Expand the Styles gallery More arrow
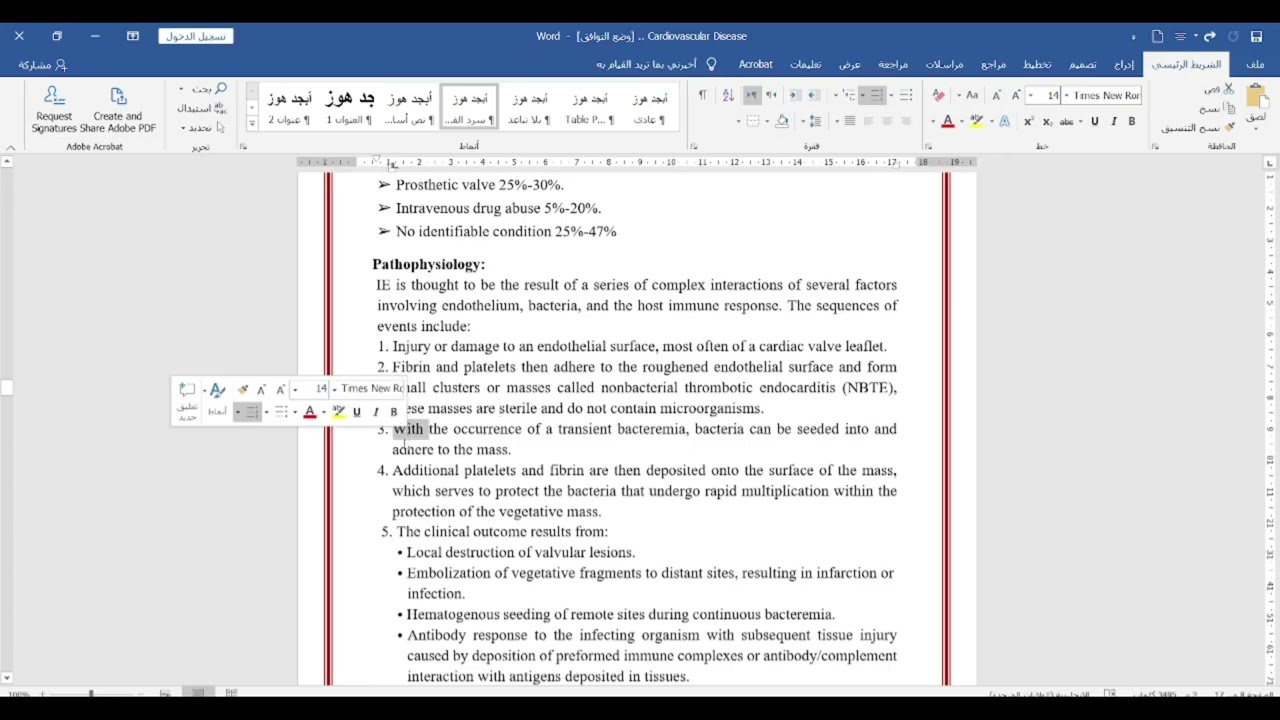1280x720 pixels. click(x=252, y=122)
